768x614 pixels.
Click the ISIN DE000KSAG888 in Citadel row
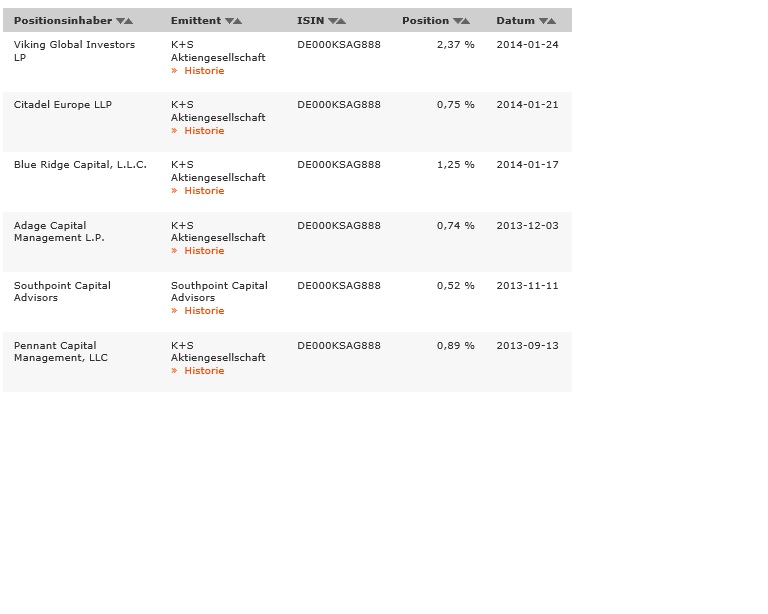point(339,105)
